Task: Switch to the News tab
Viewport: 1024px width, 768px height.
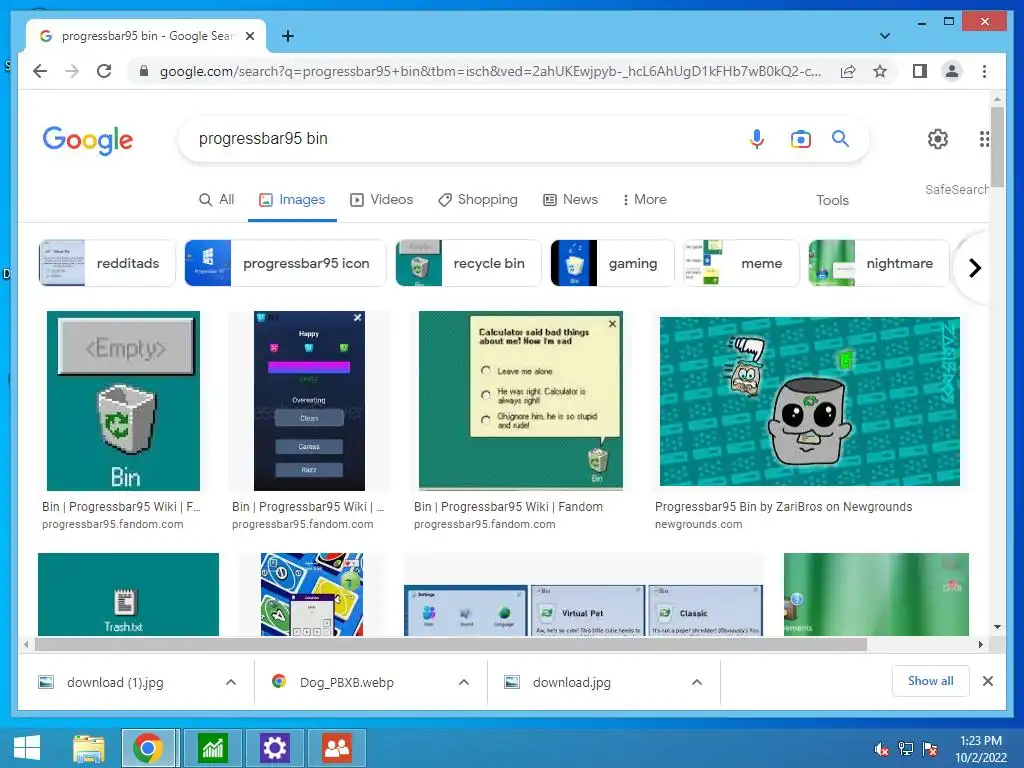Action: 570,200
